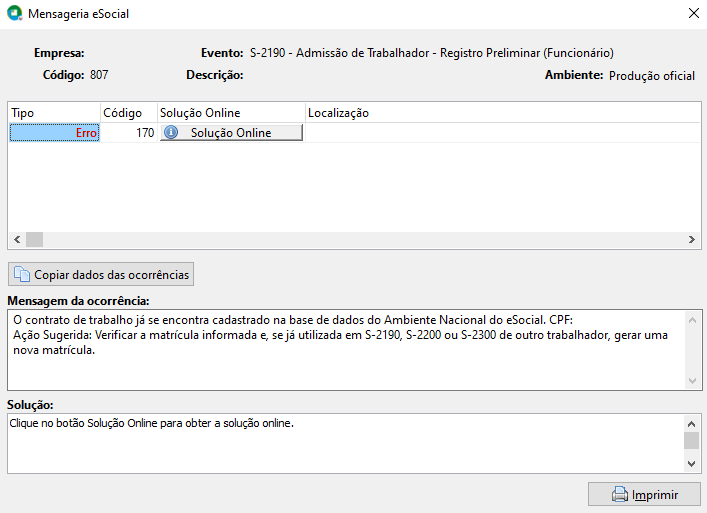Click the Tipo column header
The width and height of the screenshot is (707, 513).
[54, 113]
